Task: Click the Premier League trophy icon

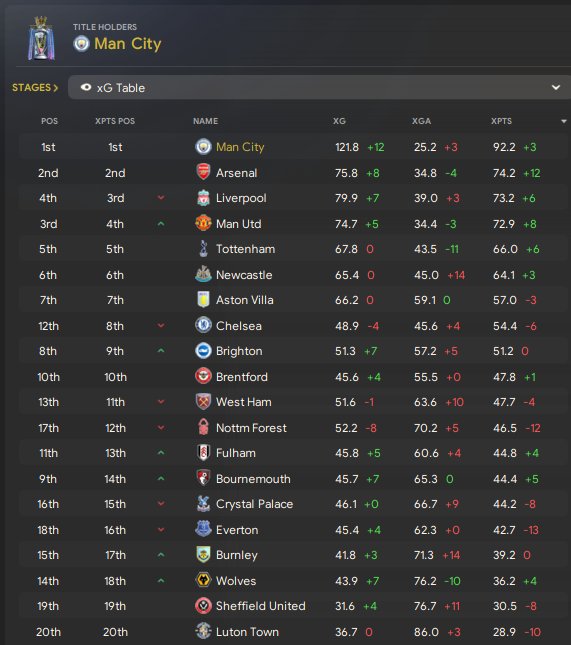Action: (41, 39)
